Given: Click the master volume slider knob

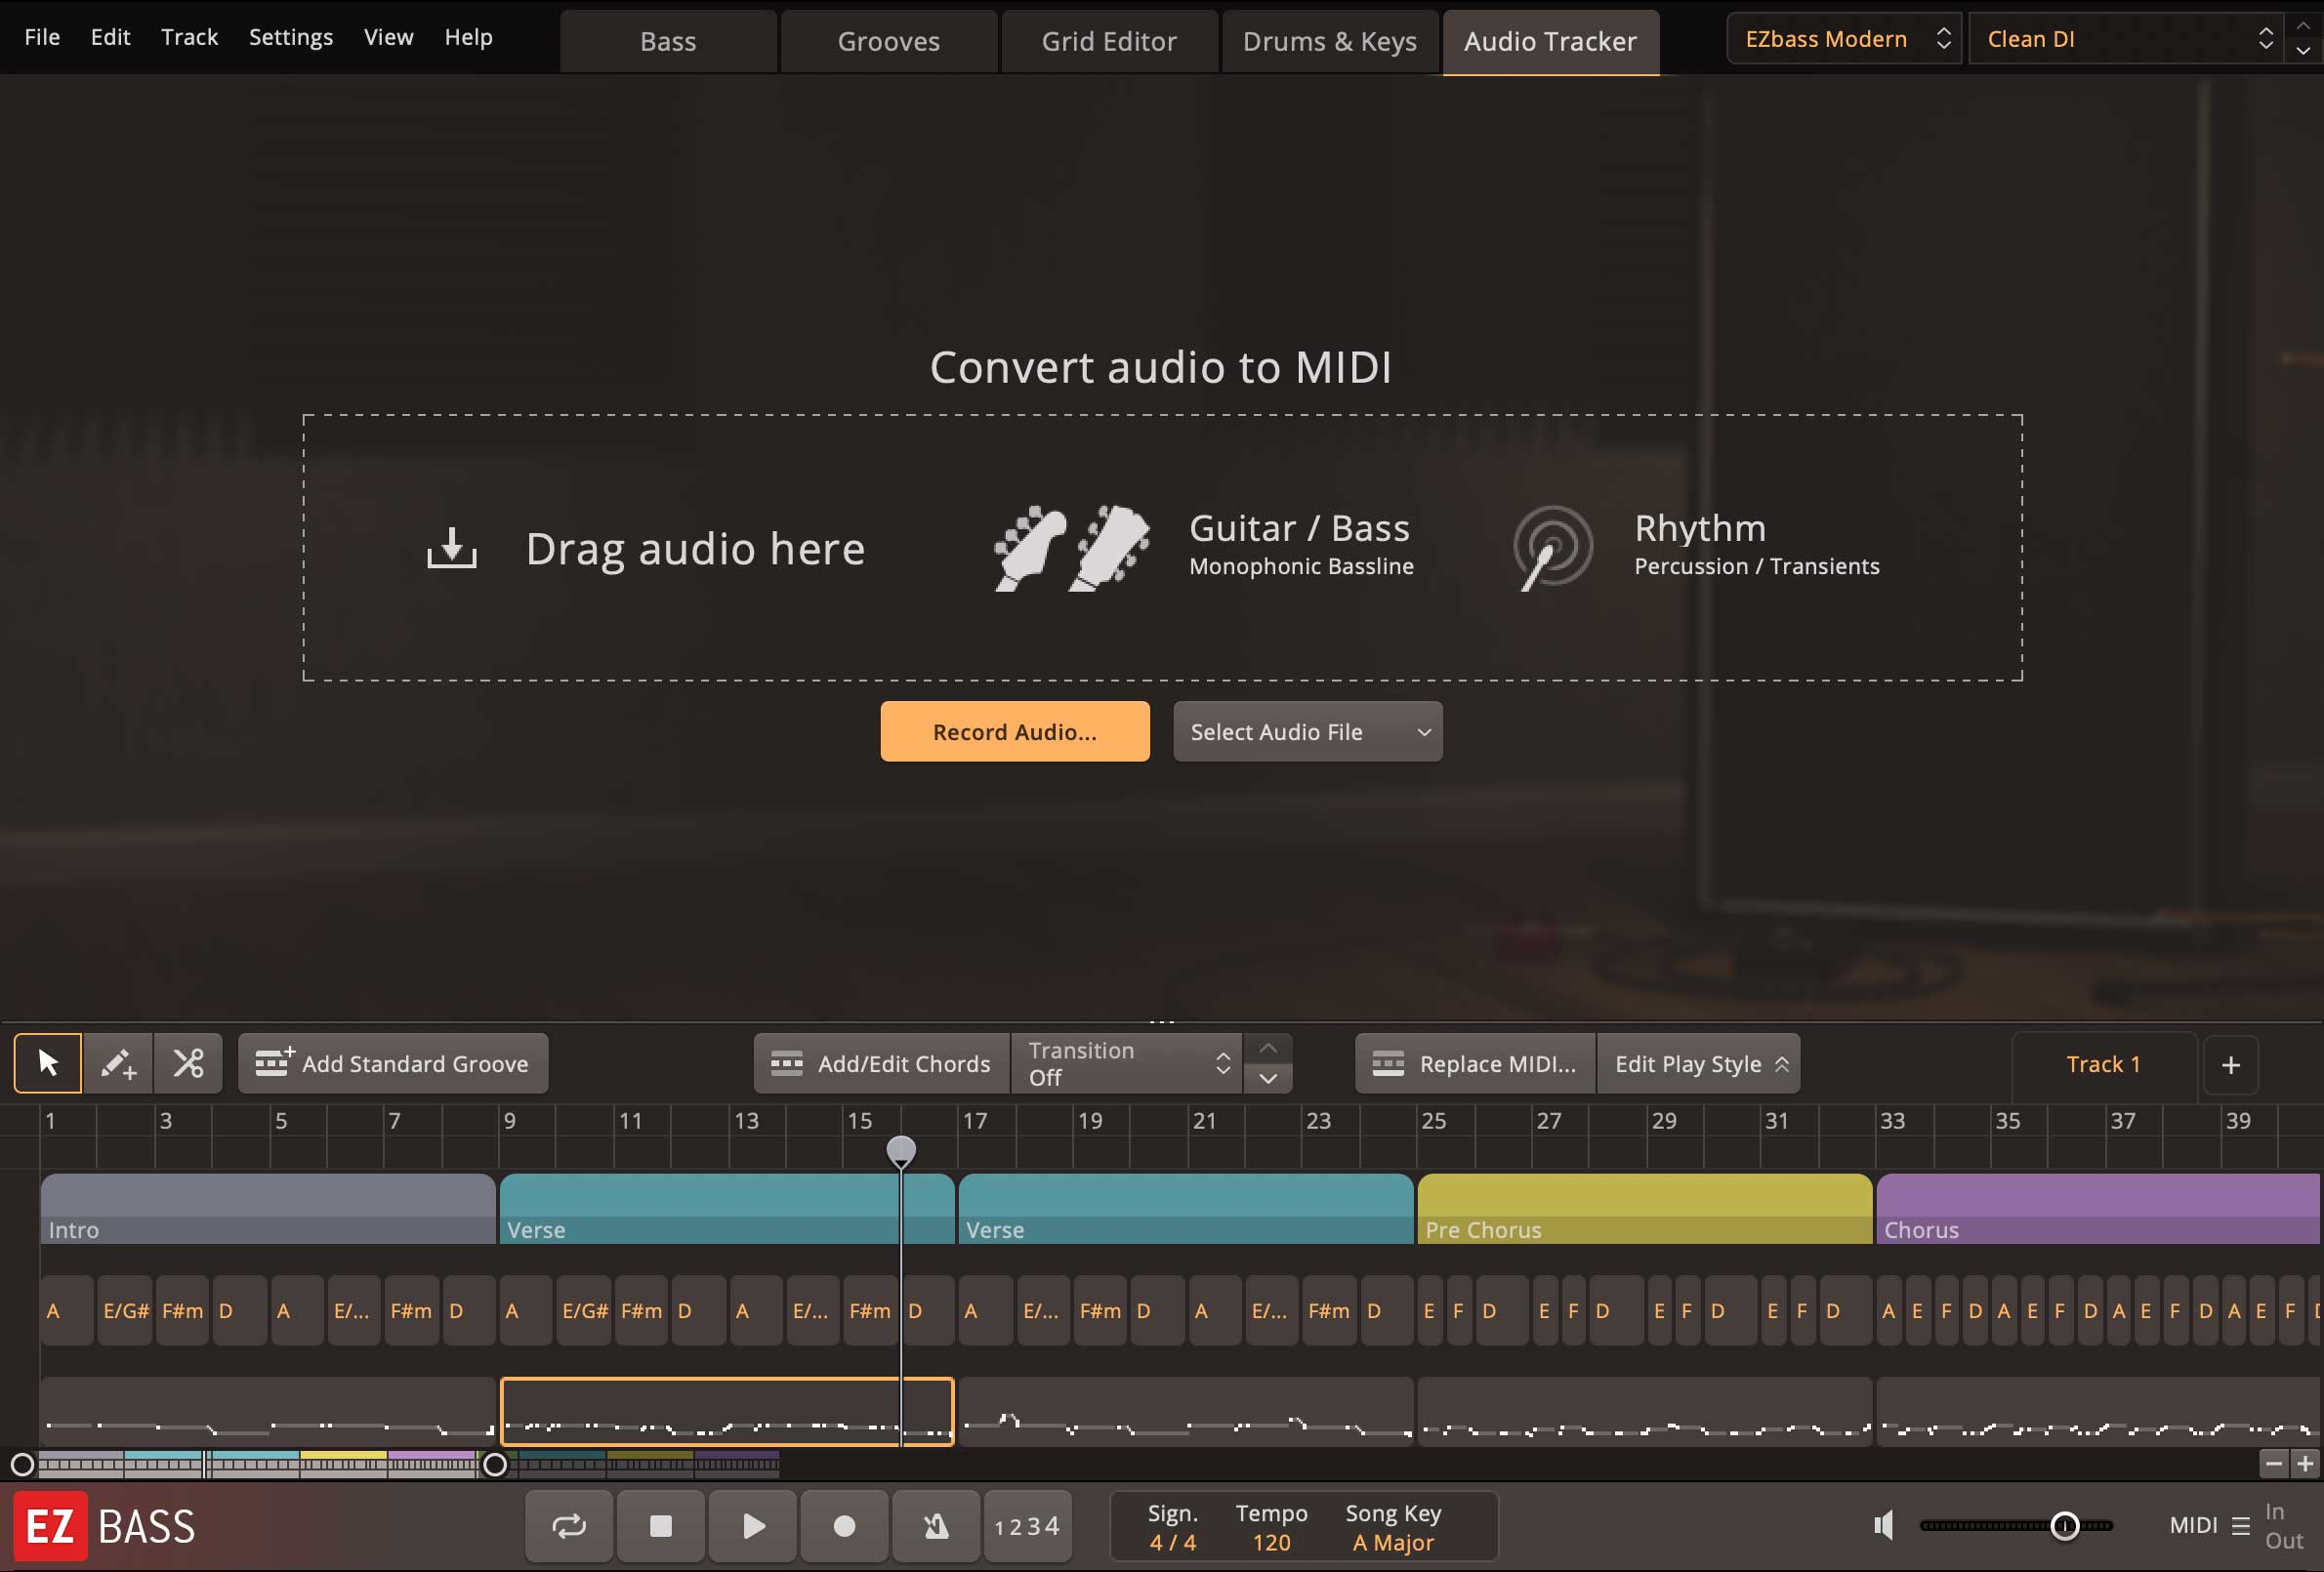Looking at the screenshot, I should 2064,1526.
